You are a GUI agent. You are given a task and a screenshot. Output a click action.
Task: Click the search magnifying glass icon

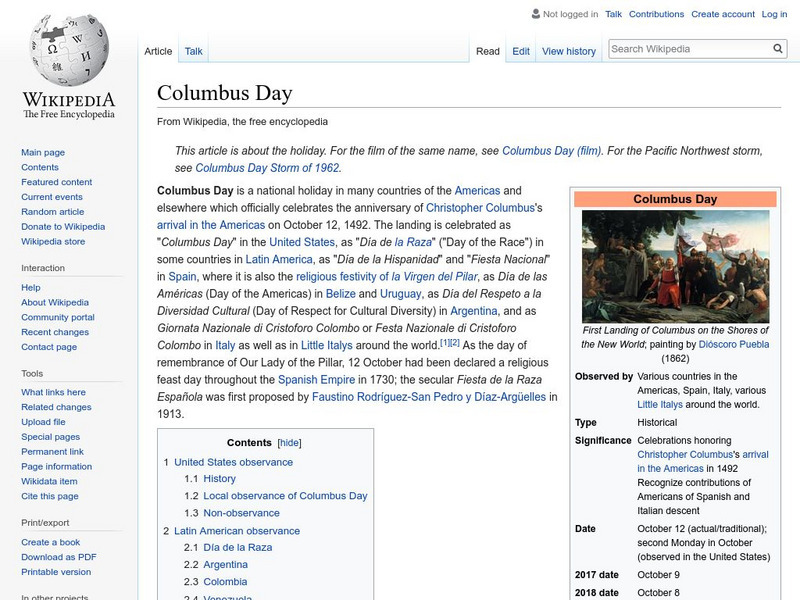click(x=777, y=47)
